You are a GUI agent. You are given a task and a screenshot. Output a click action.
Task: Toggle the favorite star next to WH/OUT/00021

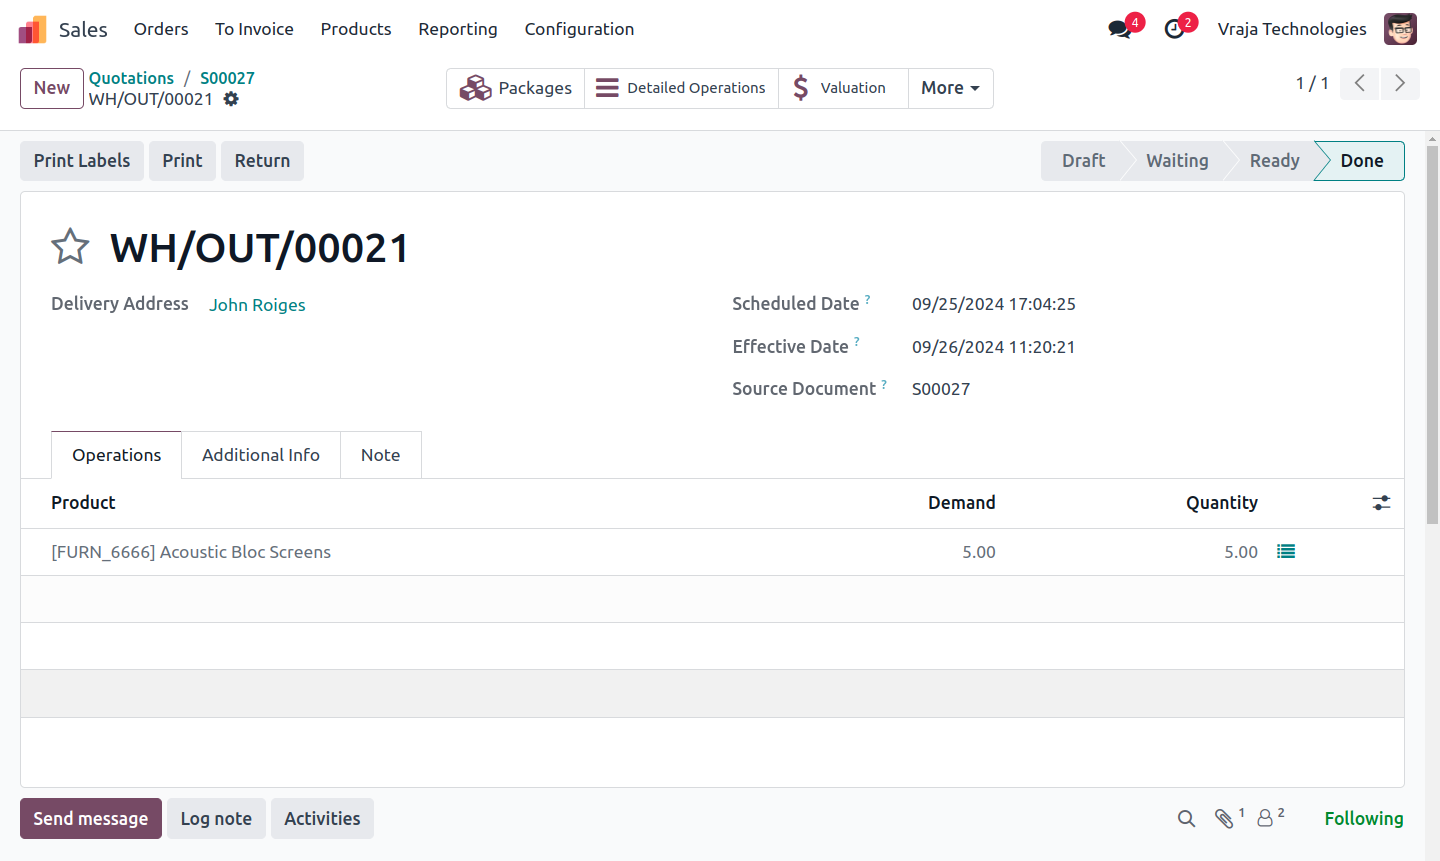pyautogui.click(x=70, y=246)
